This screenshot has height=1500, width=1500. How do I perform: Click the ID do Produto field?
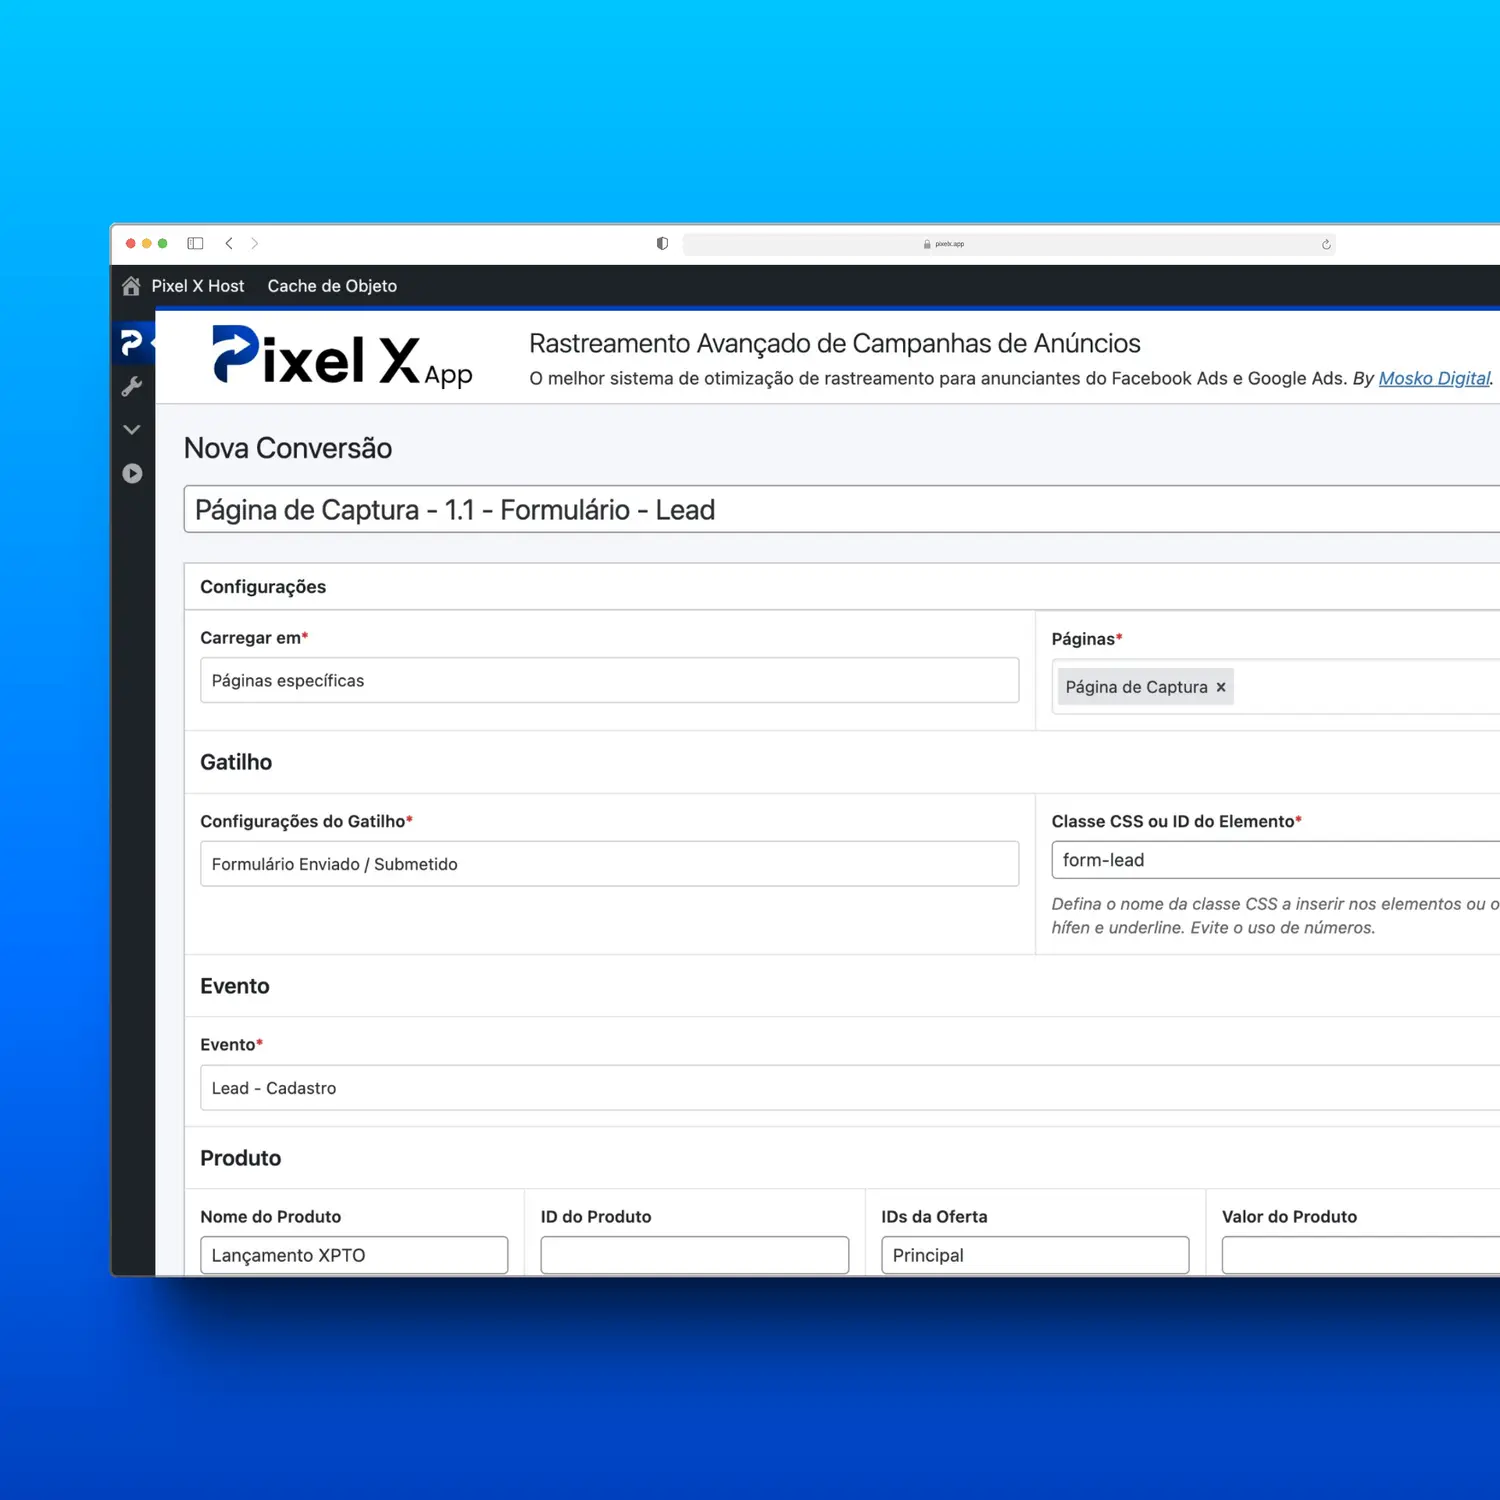[694, 1255]
